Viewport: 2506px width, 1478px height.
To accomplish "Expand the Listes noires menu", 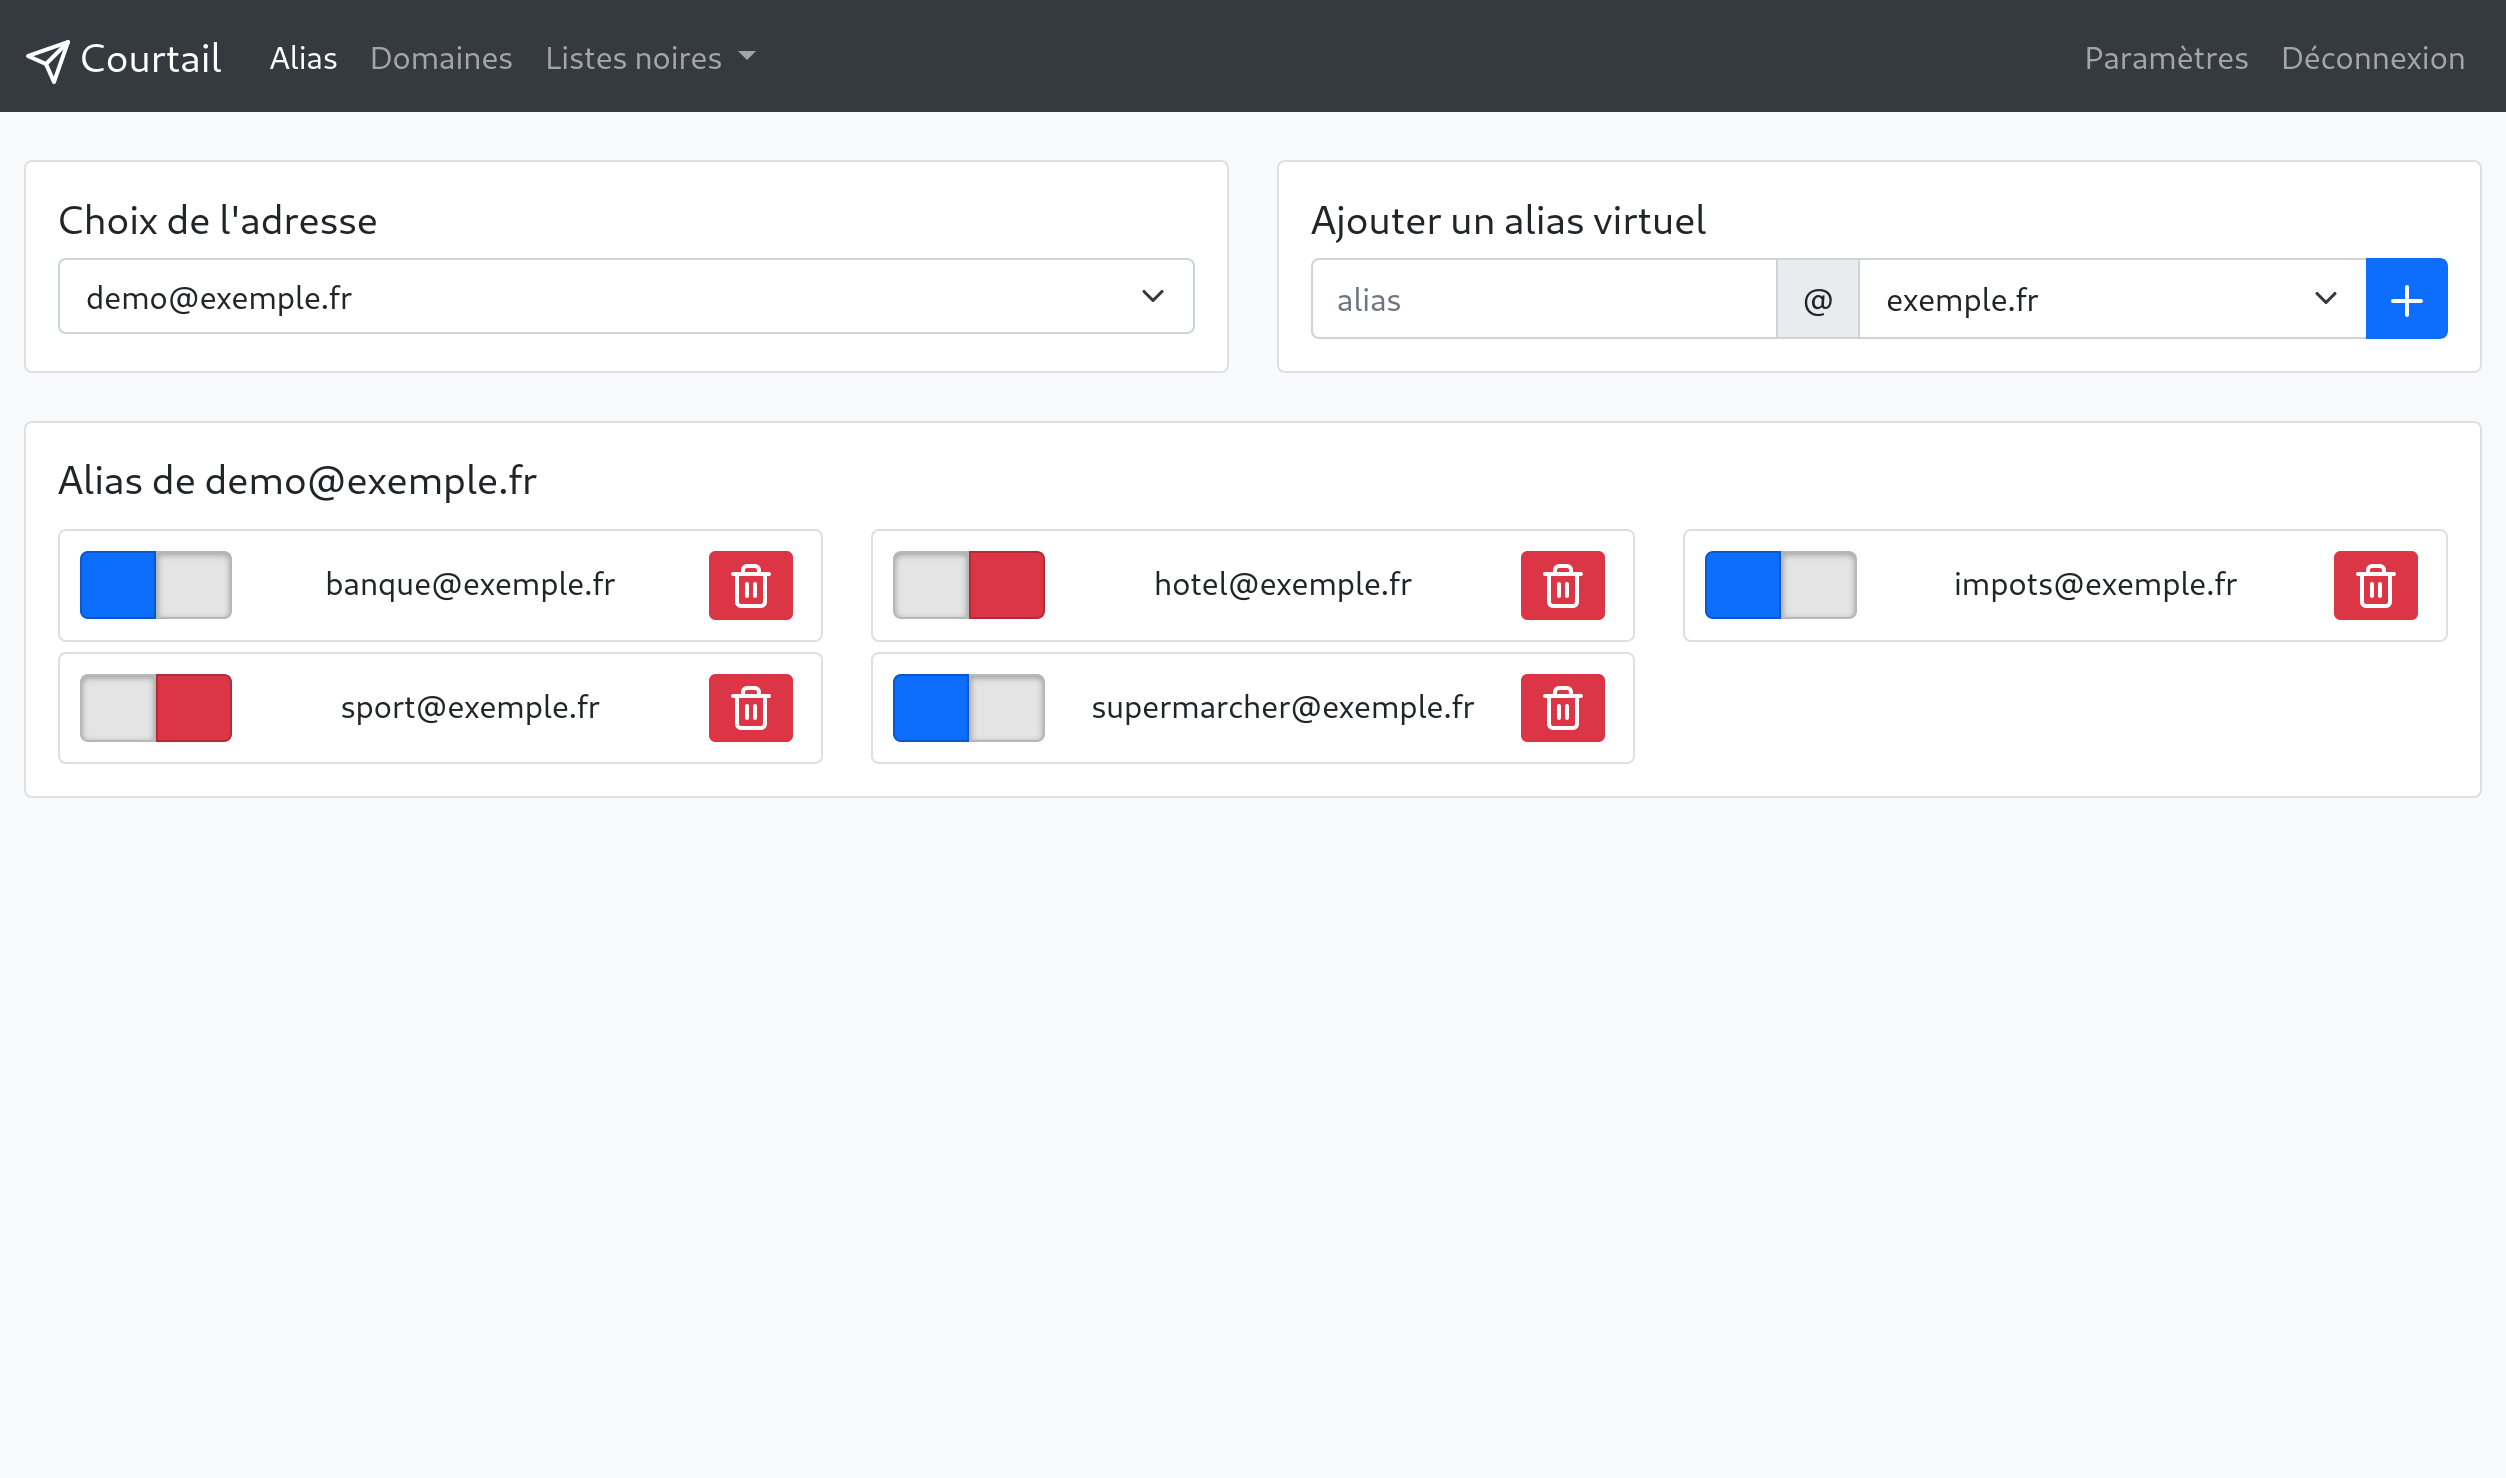I will point(650,58).
